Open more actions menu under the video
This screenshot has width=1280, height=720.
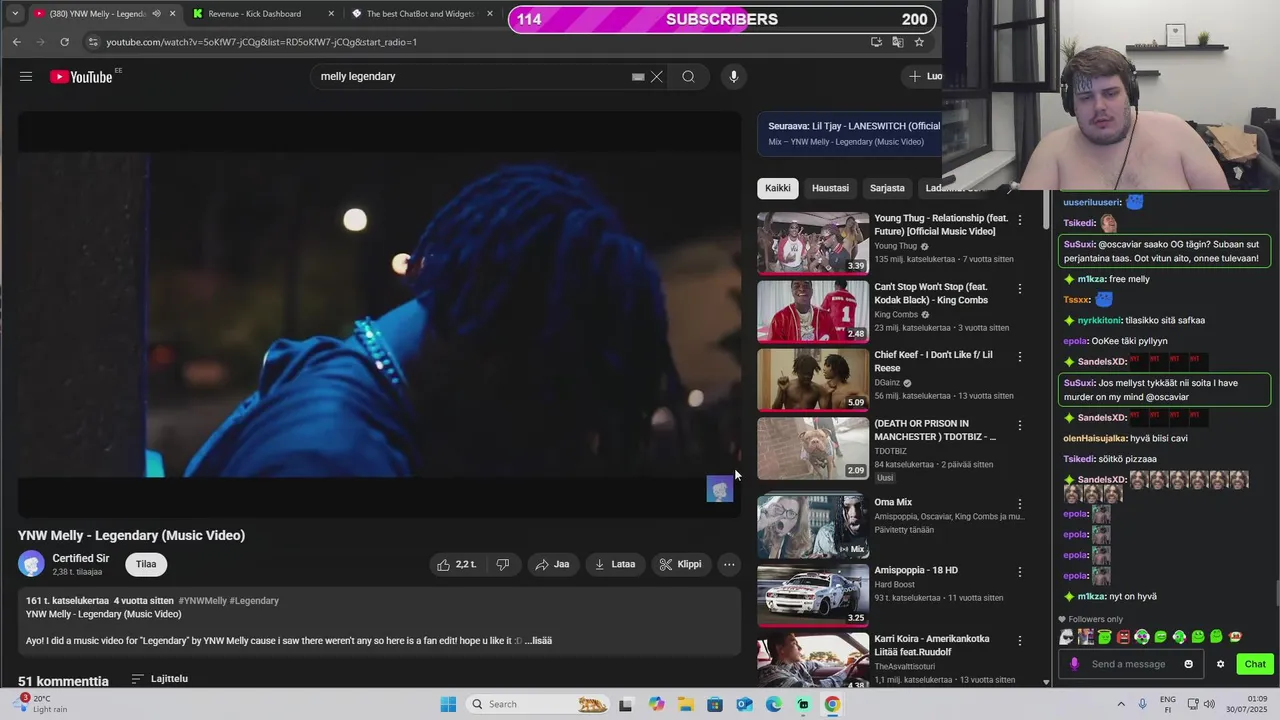coord(729,564)
